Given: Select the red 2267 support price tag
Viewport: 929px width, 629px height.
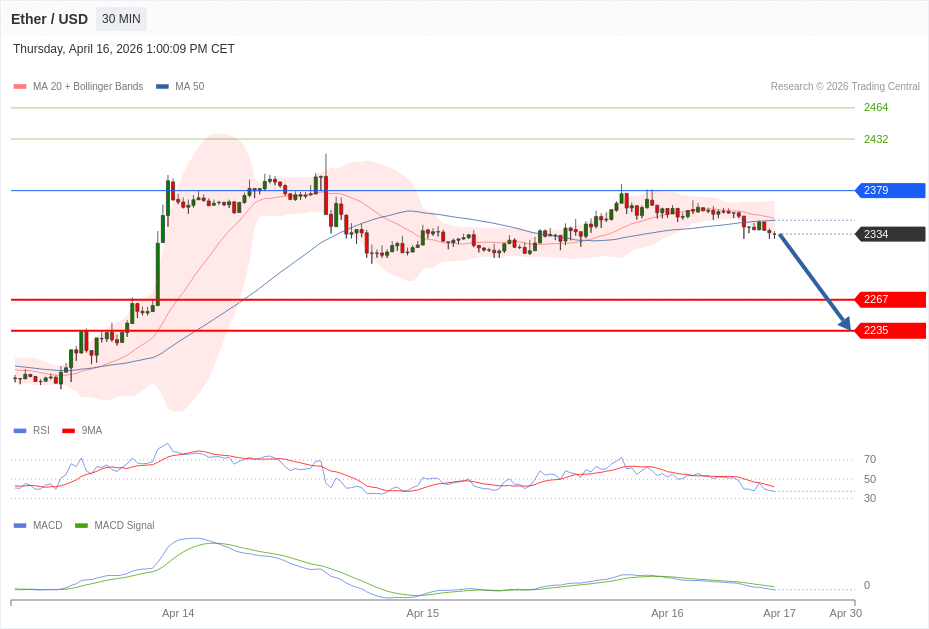Looking at the screenshot, I should (x=890, y=299).
